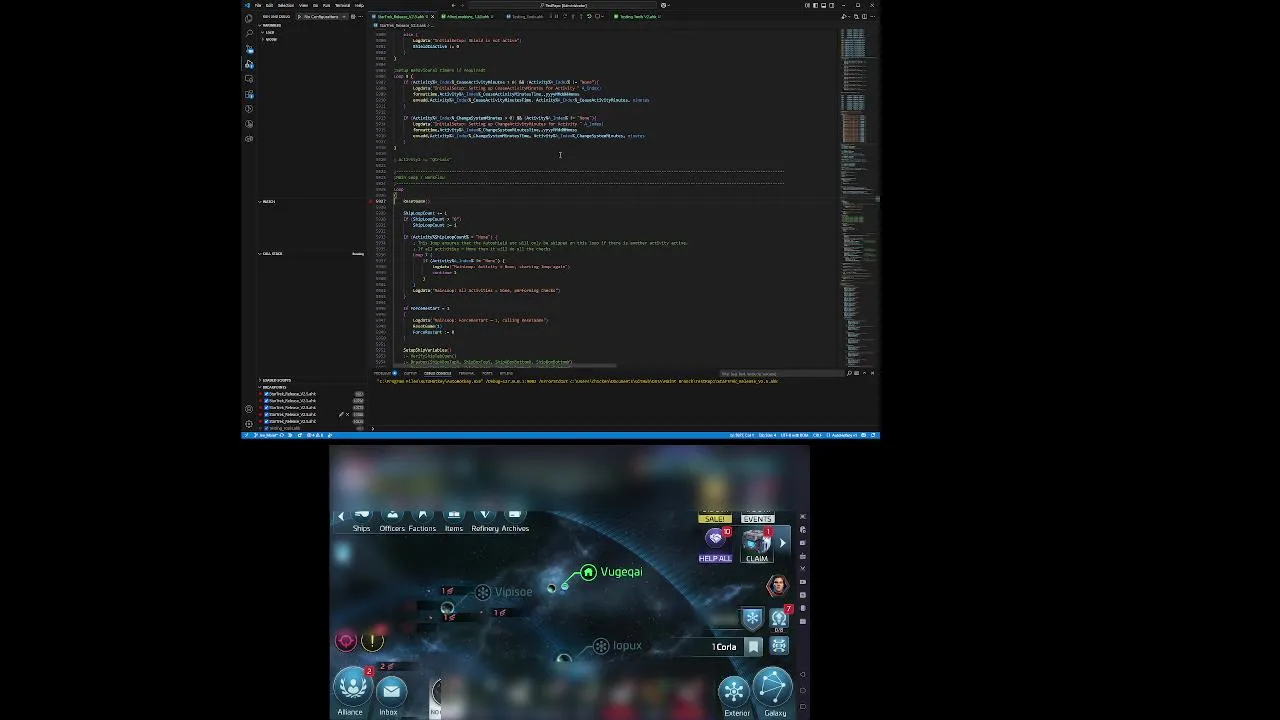The image size is (1280, 720).
Task: Click the bookmark icon beside 1Corla
Action: (x=753, y=647)
